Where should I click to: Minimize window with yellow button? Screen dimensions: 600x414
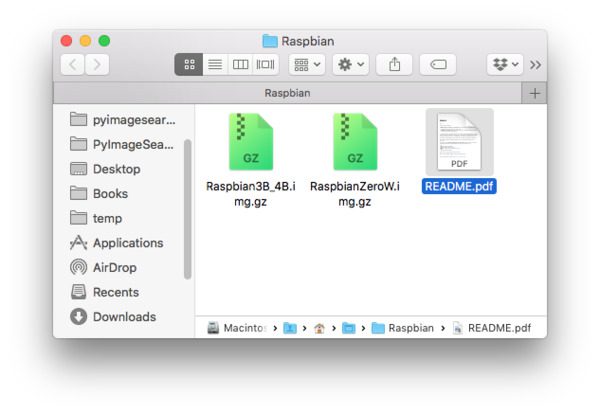pos(85,41)
